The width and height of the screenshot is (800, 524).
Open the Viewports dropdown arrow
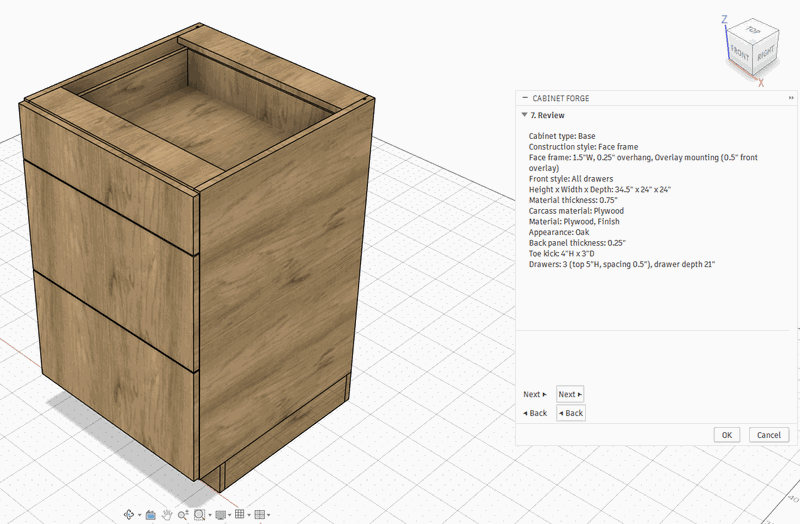268,515
